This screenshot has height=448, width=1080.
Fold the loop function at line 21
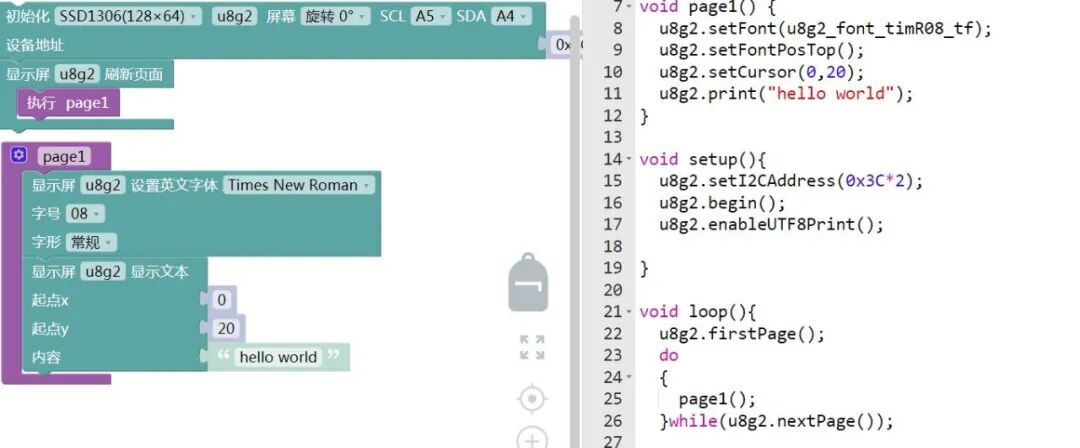(629, 312)
